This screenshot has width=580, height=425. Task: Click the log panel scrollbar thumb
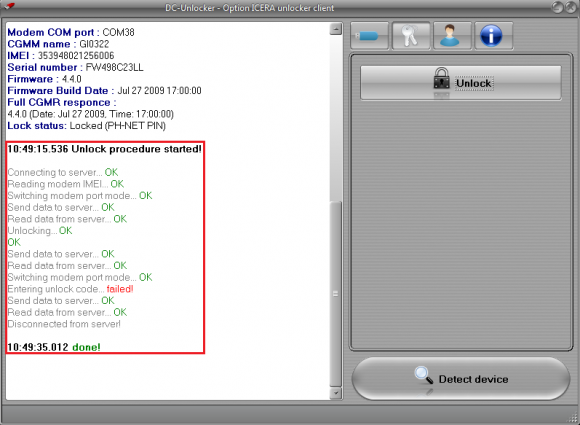point(335,294)
